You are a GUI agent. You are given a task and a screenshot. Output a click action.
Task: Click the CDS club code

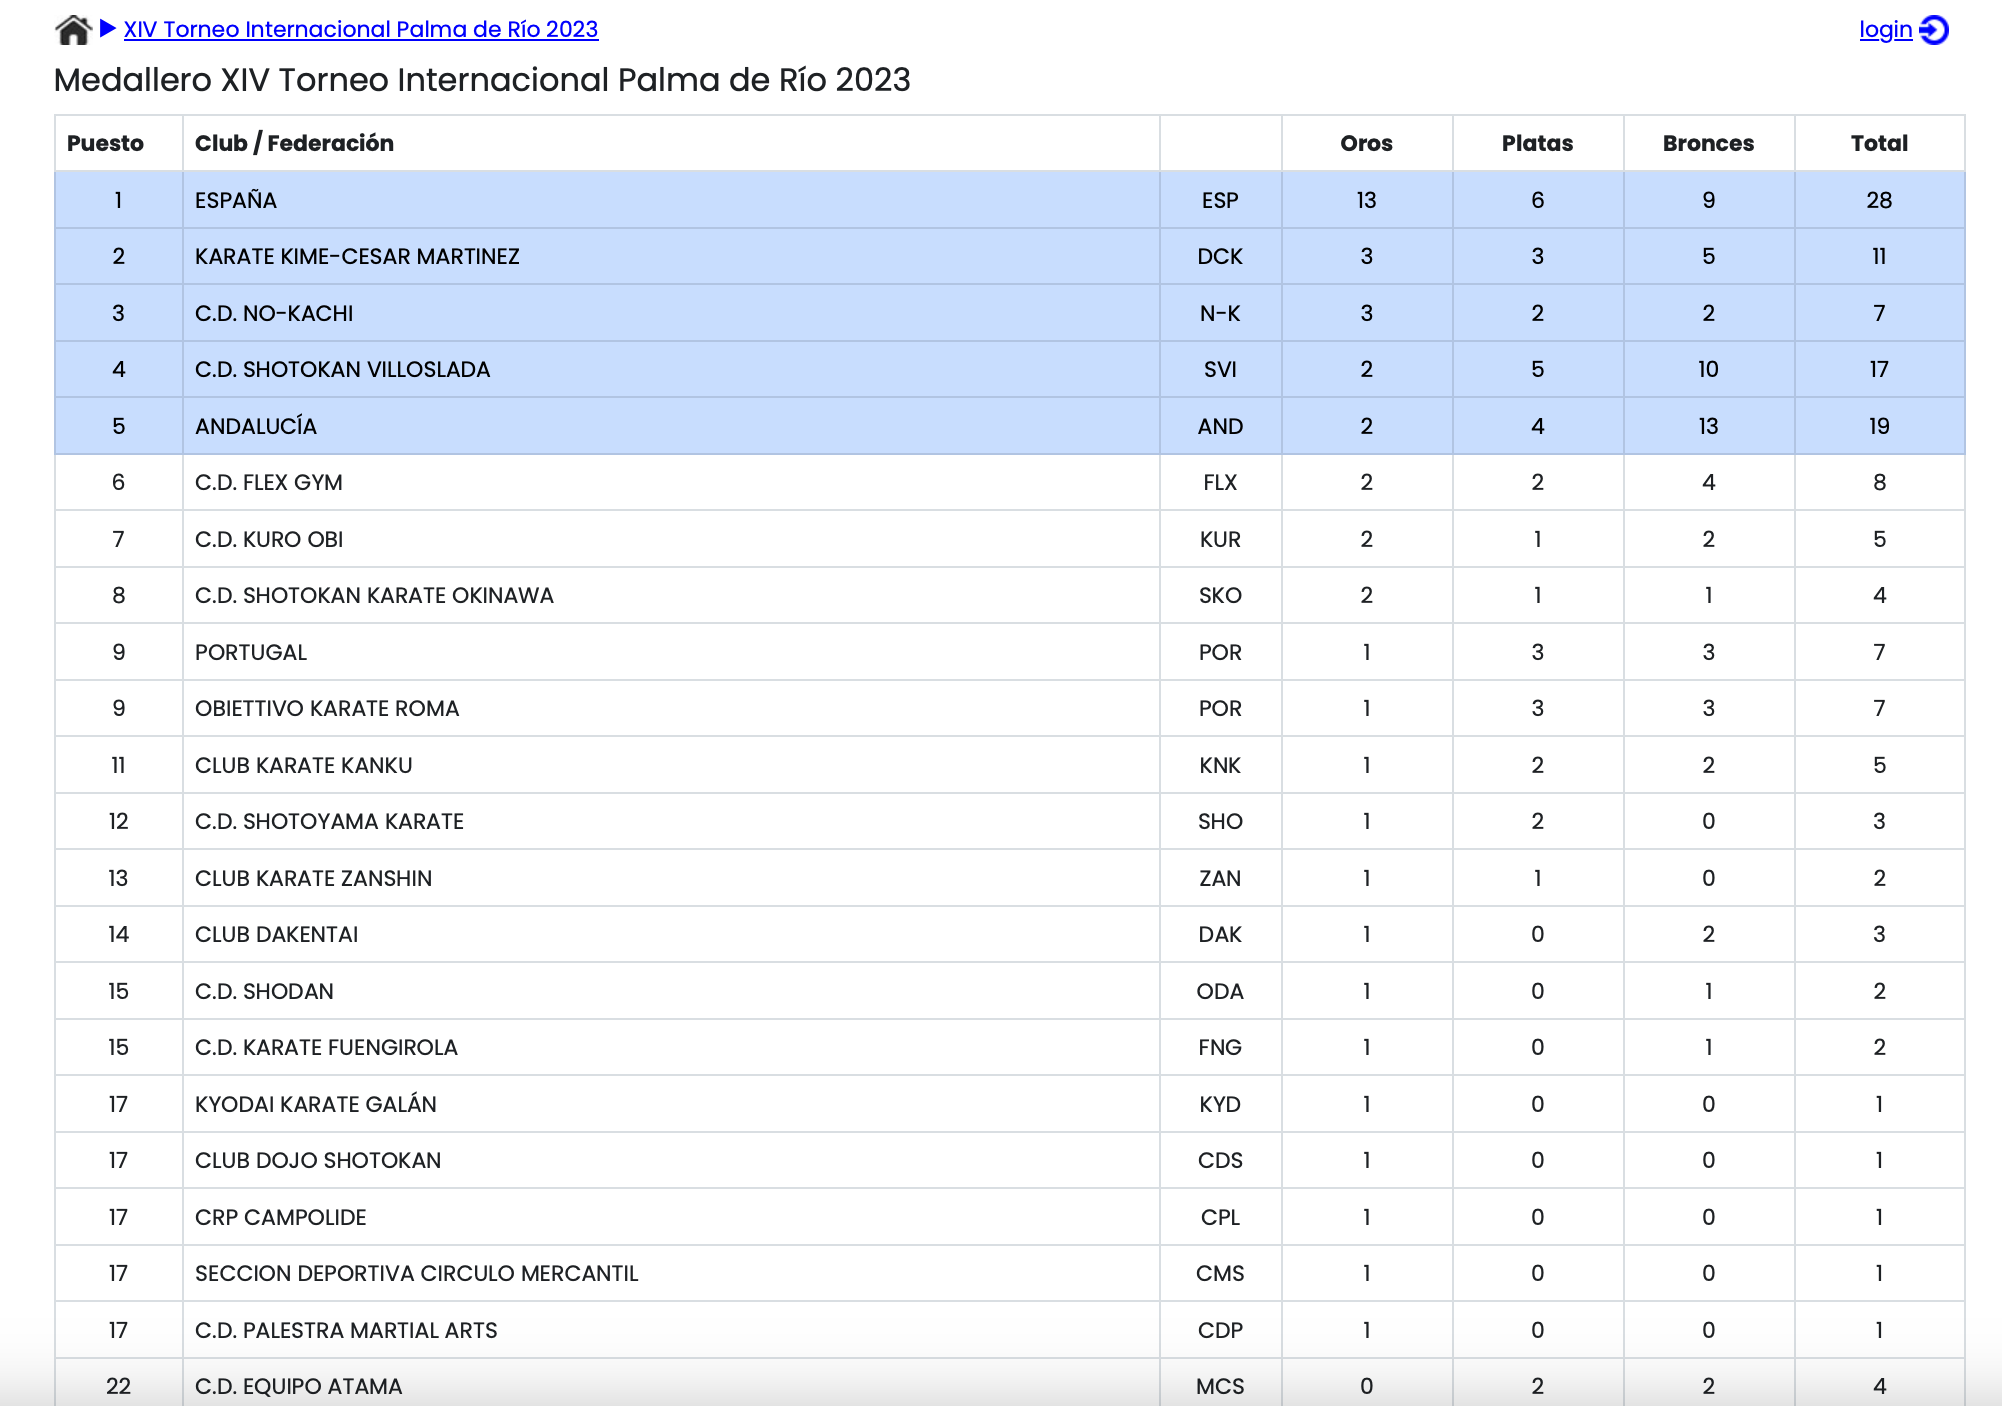pyautogui.click(x=1220, y=1160)
